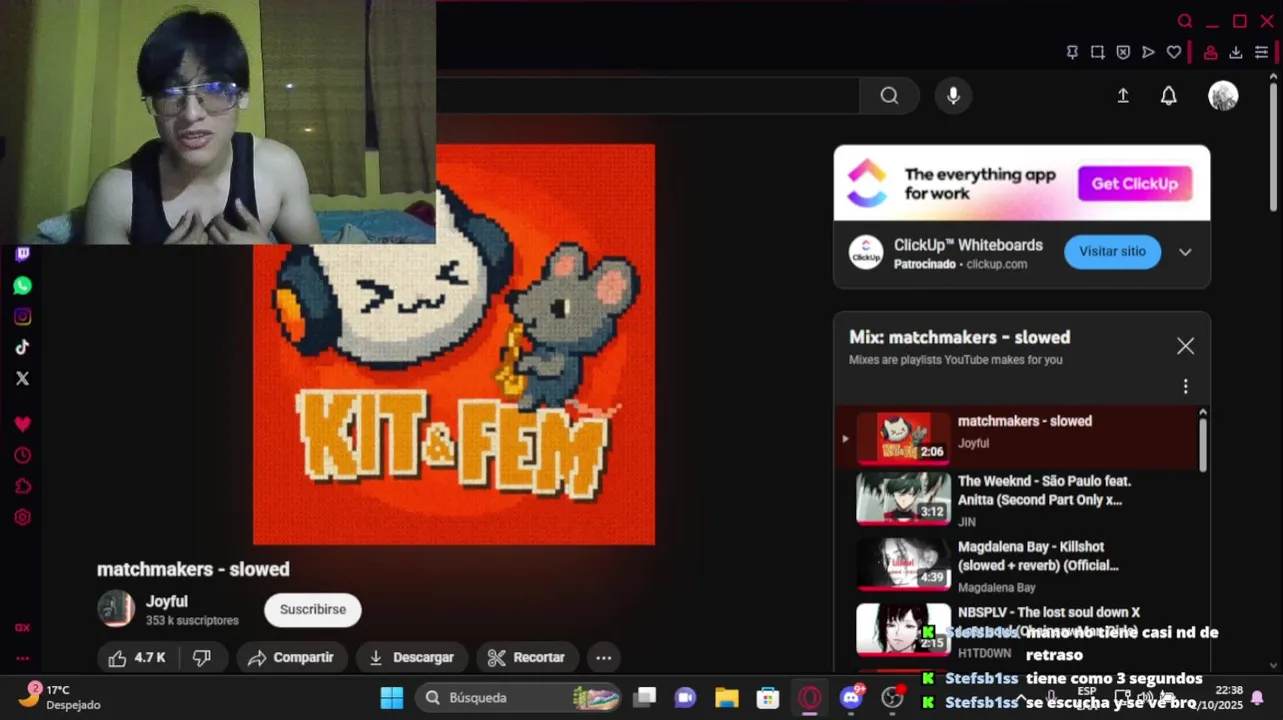
Task: Click the Kit & Fem video player
Action: [454, 345]
